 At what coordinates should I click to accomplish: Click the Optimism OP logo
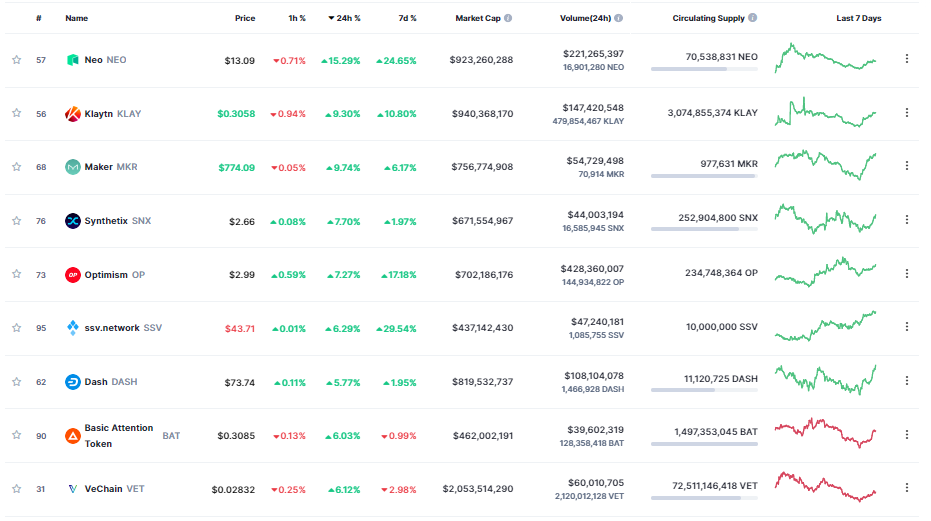[x=72, y=274]
